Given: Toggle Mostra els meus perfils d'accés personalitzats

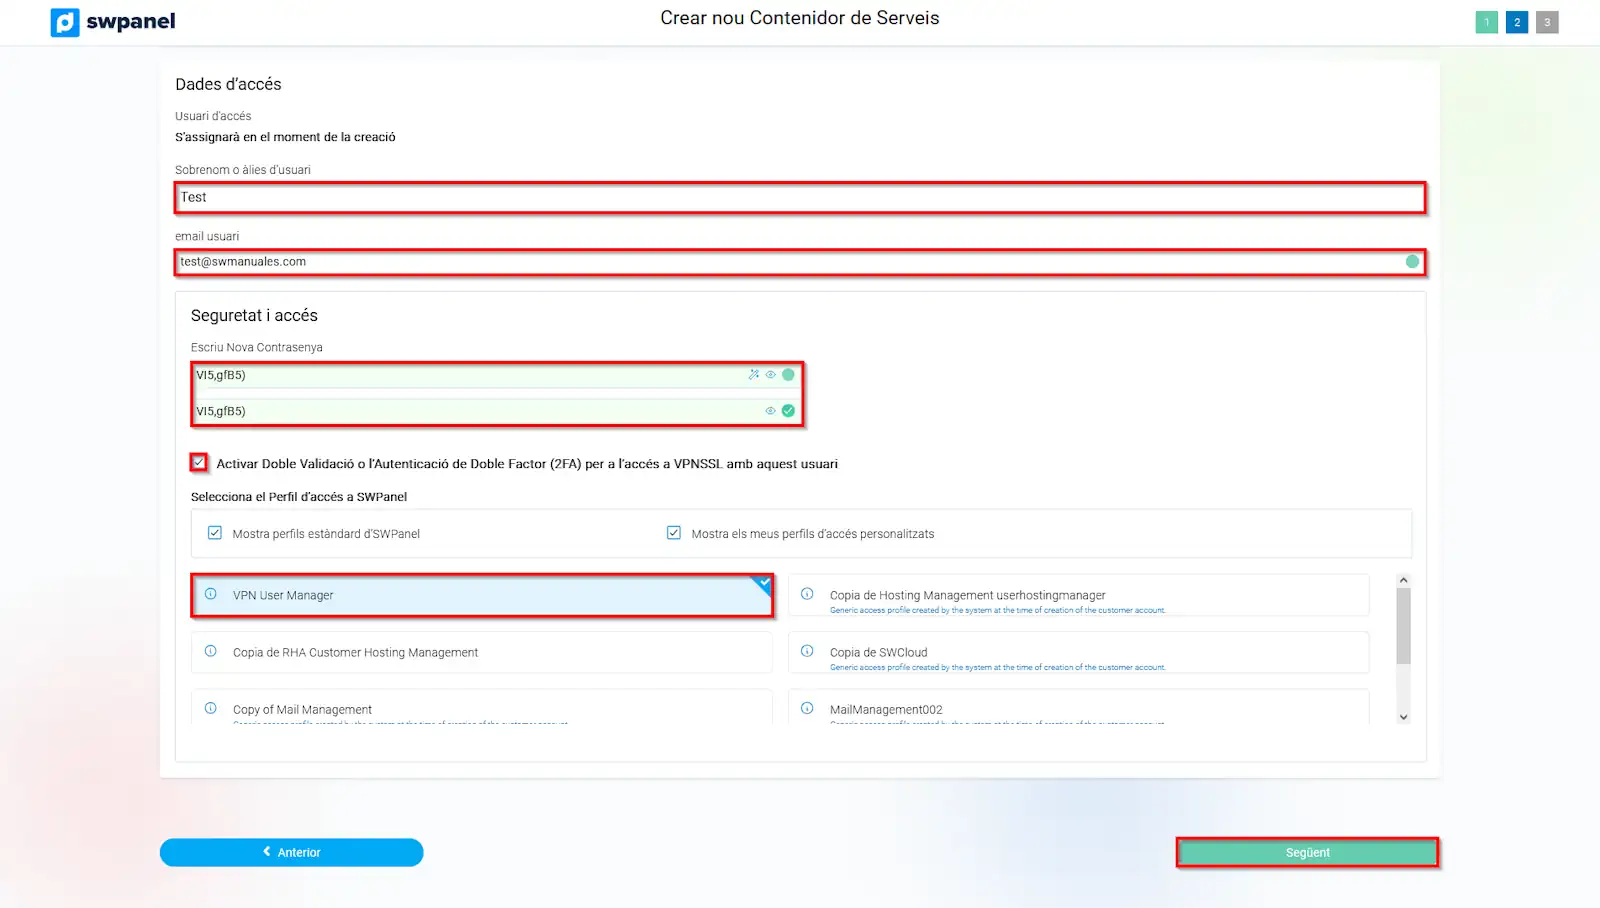Looking at the screenshot, I should click(x=674, y=533).
